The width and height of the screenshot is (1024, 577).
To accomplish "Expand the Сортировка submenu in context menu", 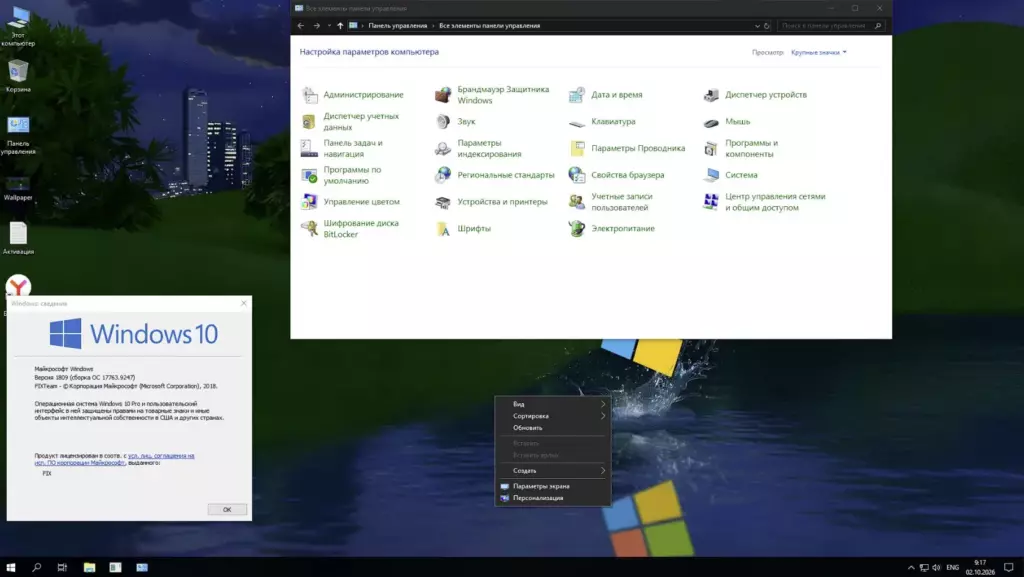I will tap(553, 416).
